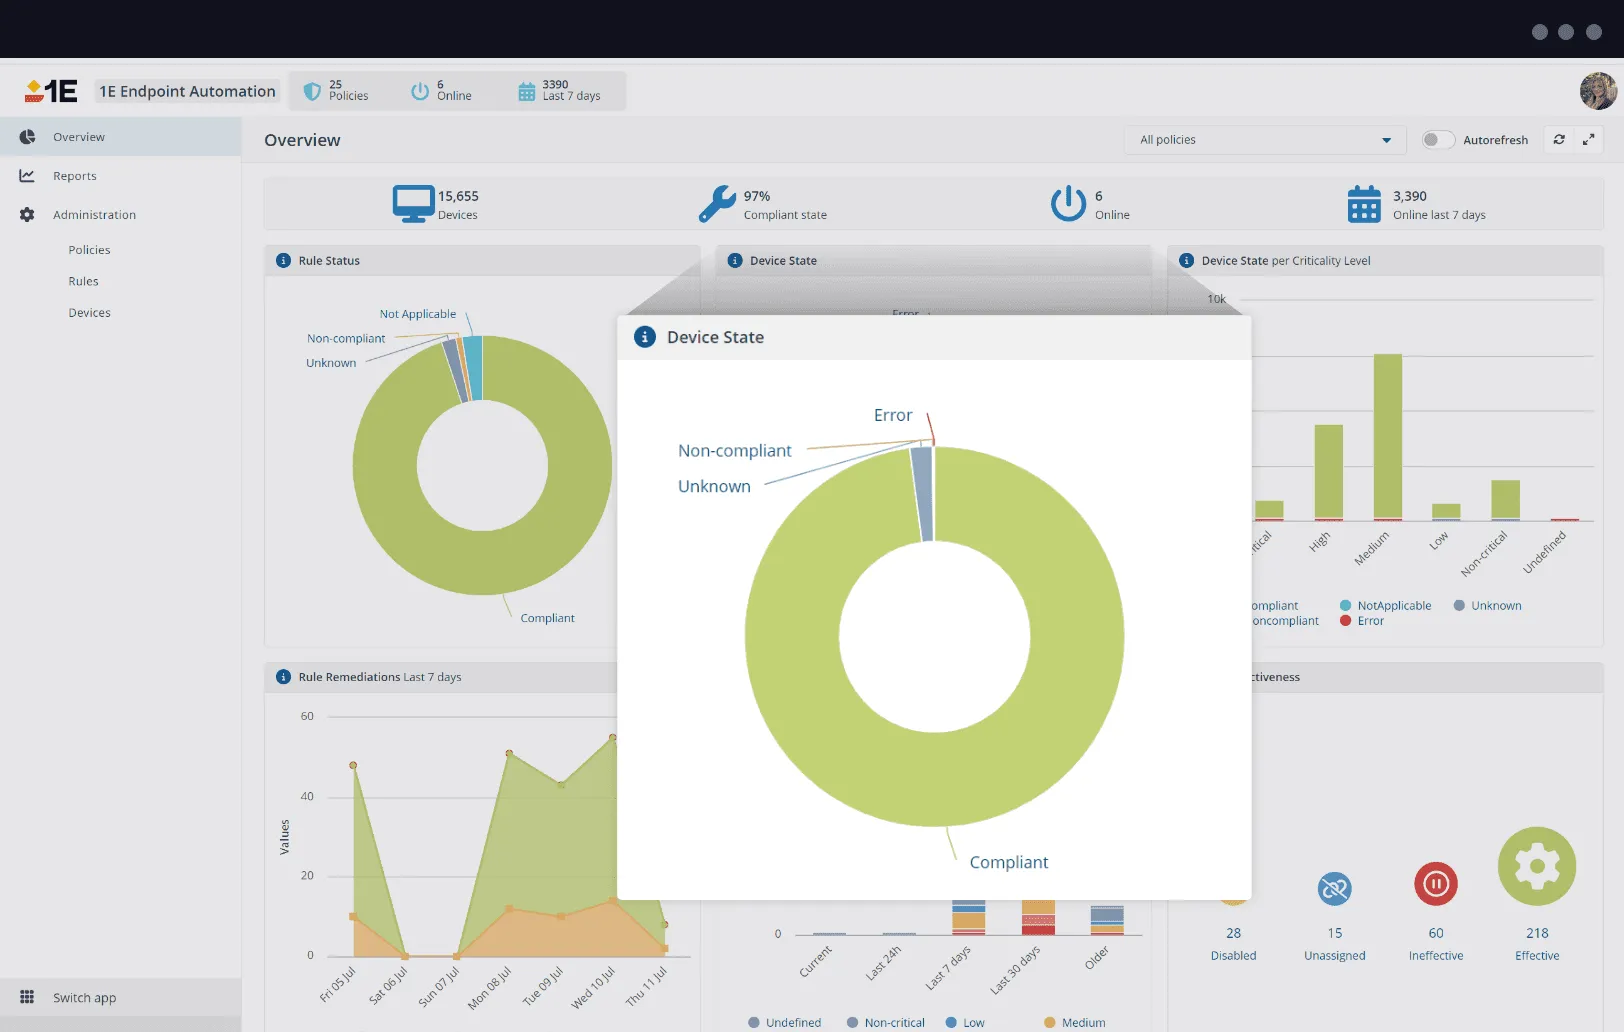
Task: Open the user profile avatar
Action: [1597, 91]
